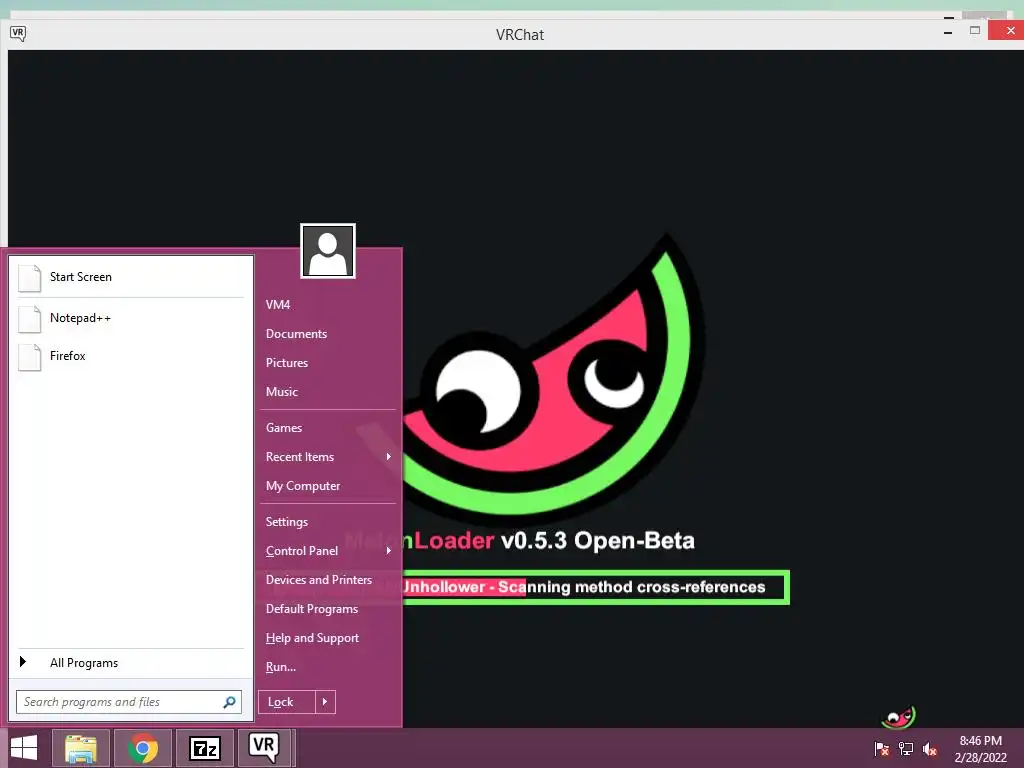1024x768 pixels.
Task: Click the Start Screen item icon
Action: tap(29, 278)
